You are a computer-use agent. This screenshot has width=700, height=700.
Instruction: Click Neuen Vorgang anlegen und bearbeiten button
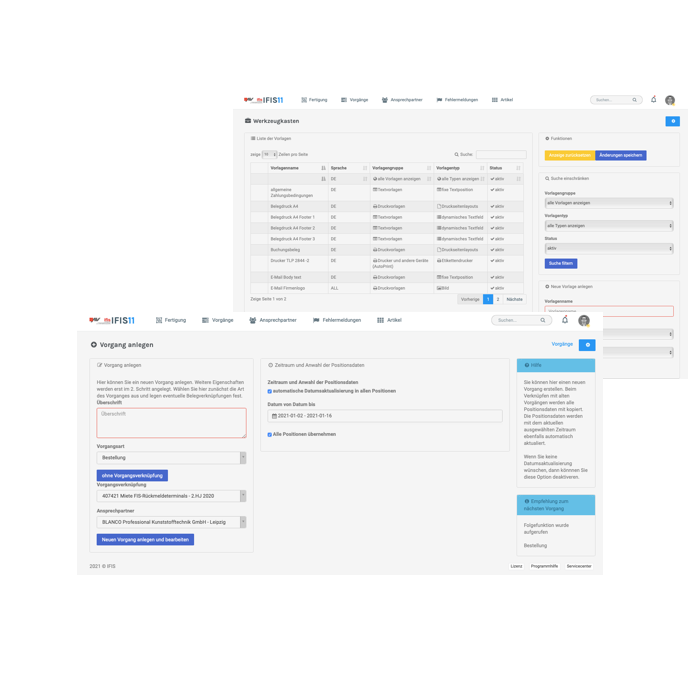point(145,539)
